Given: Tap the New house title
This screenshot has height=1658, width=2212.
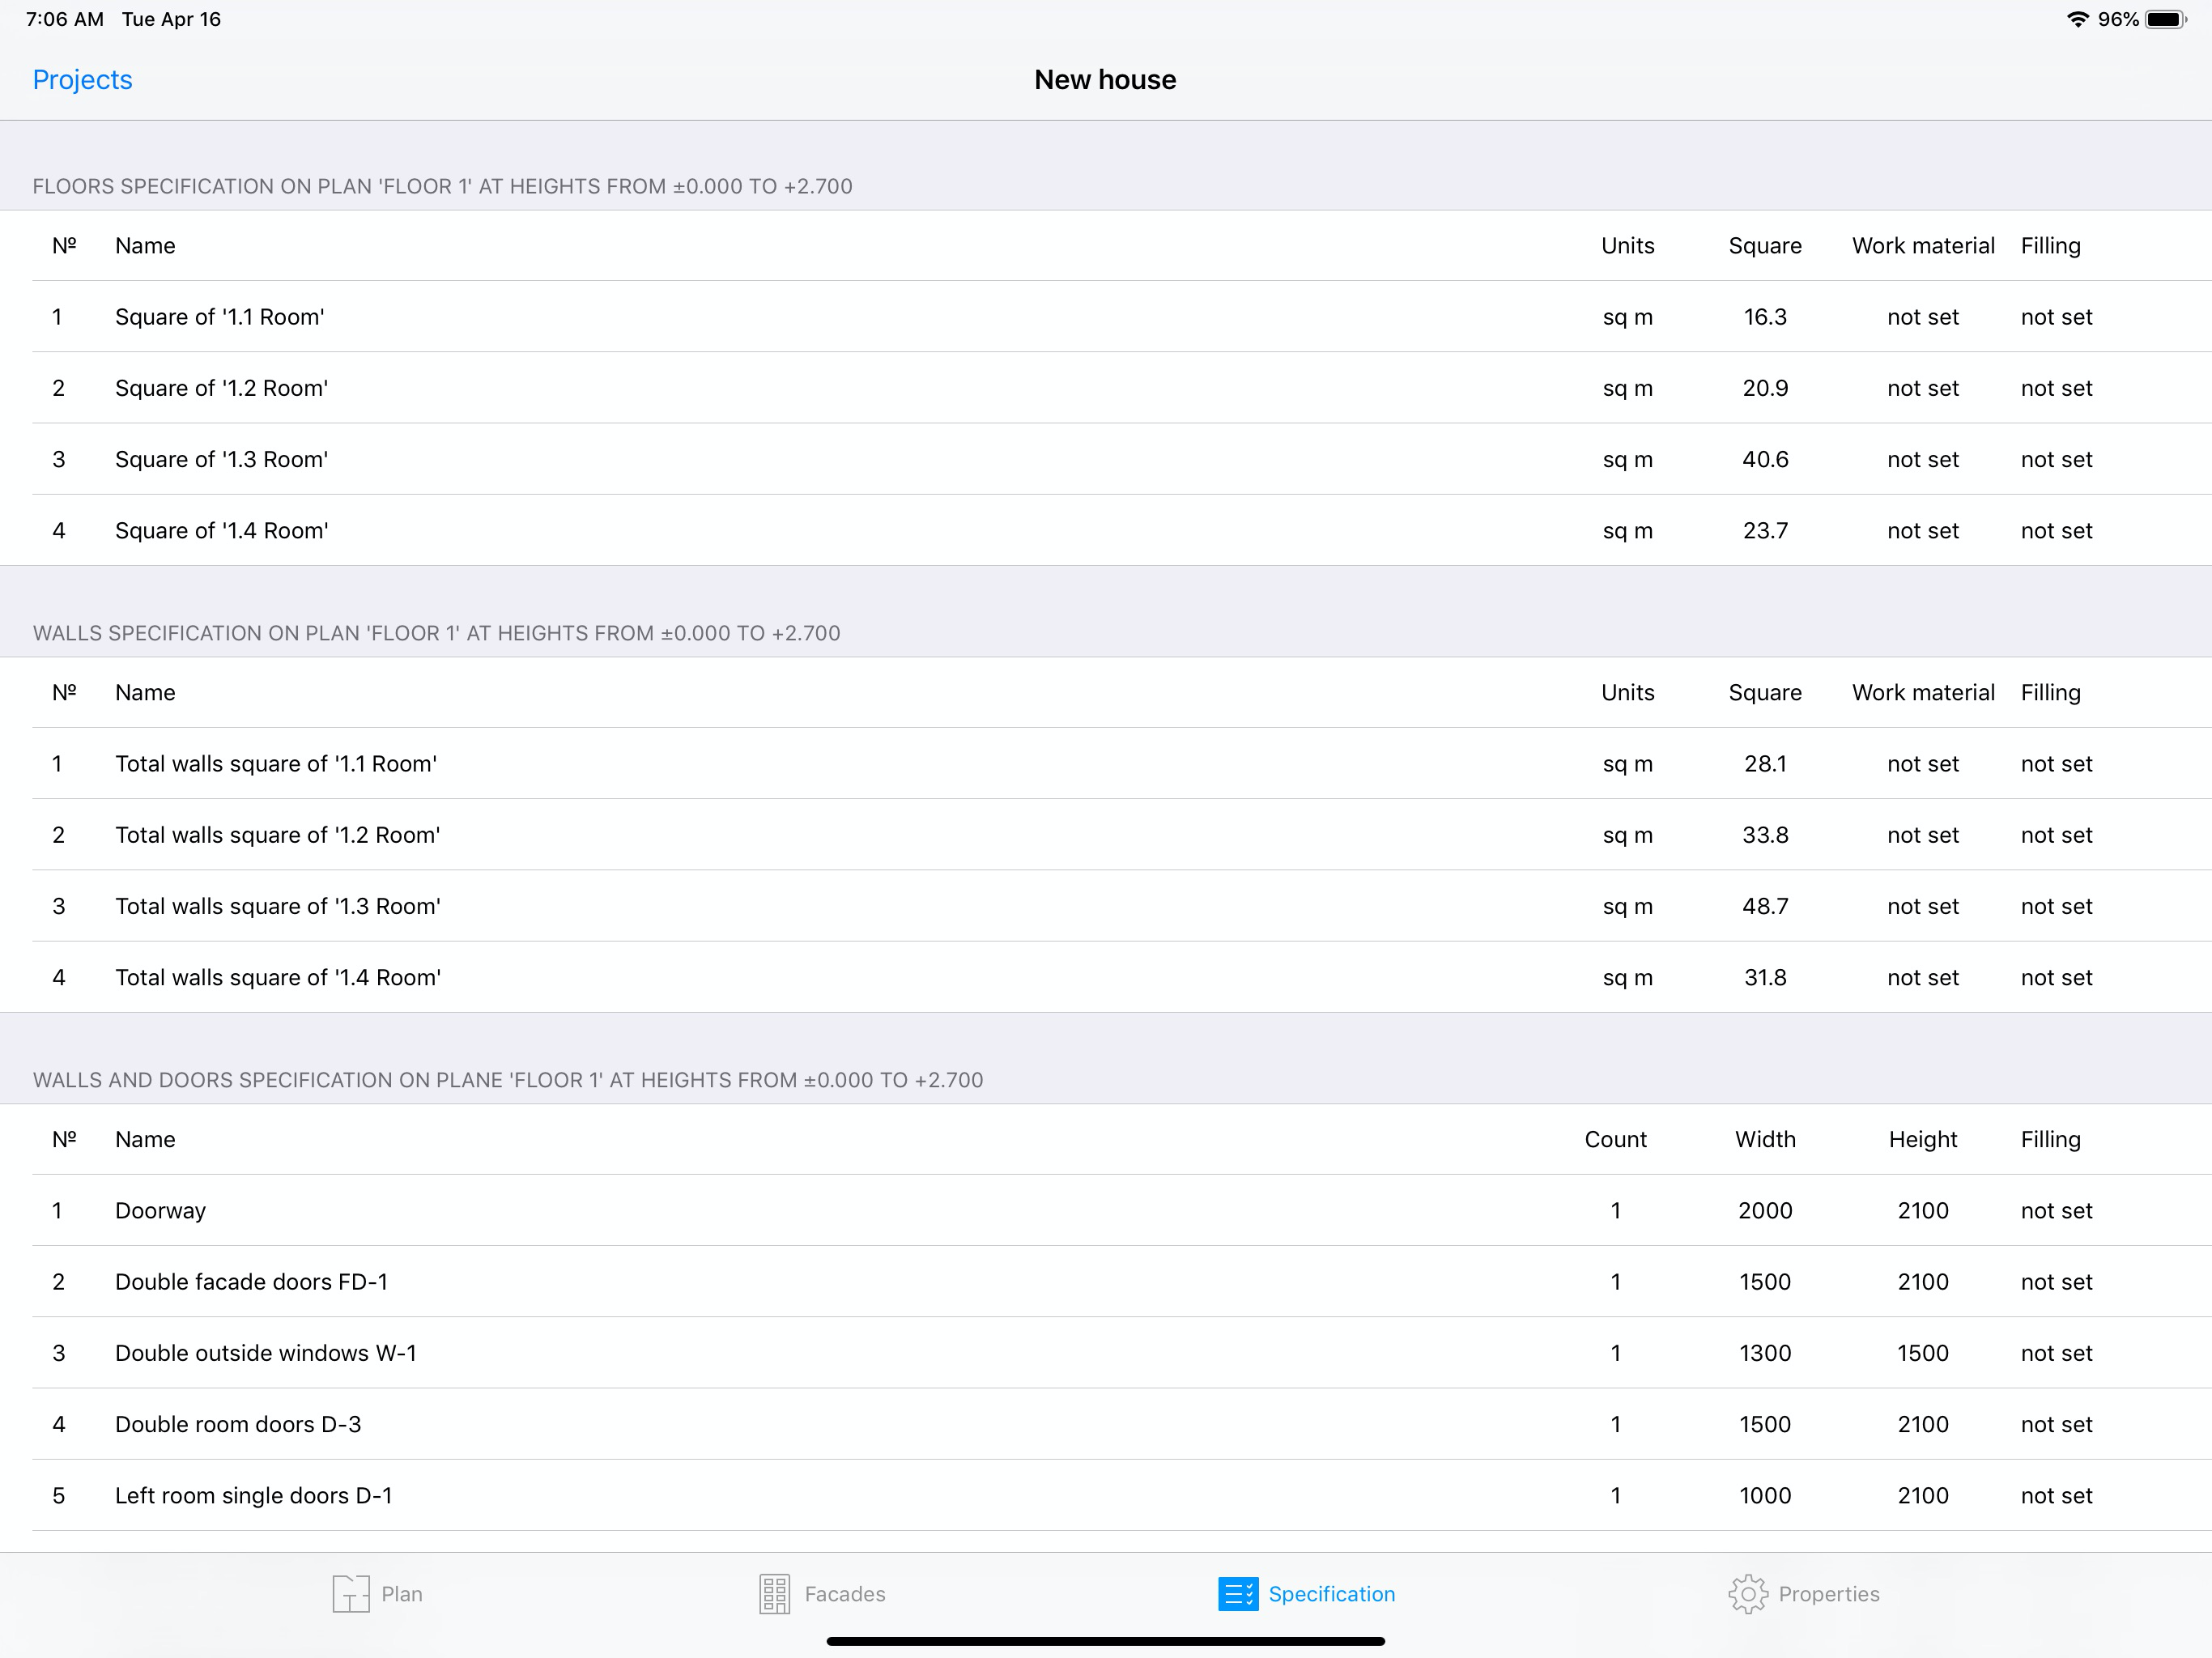Looking at the screenshot, I should [1105, 79].
